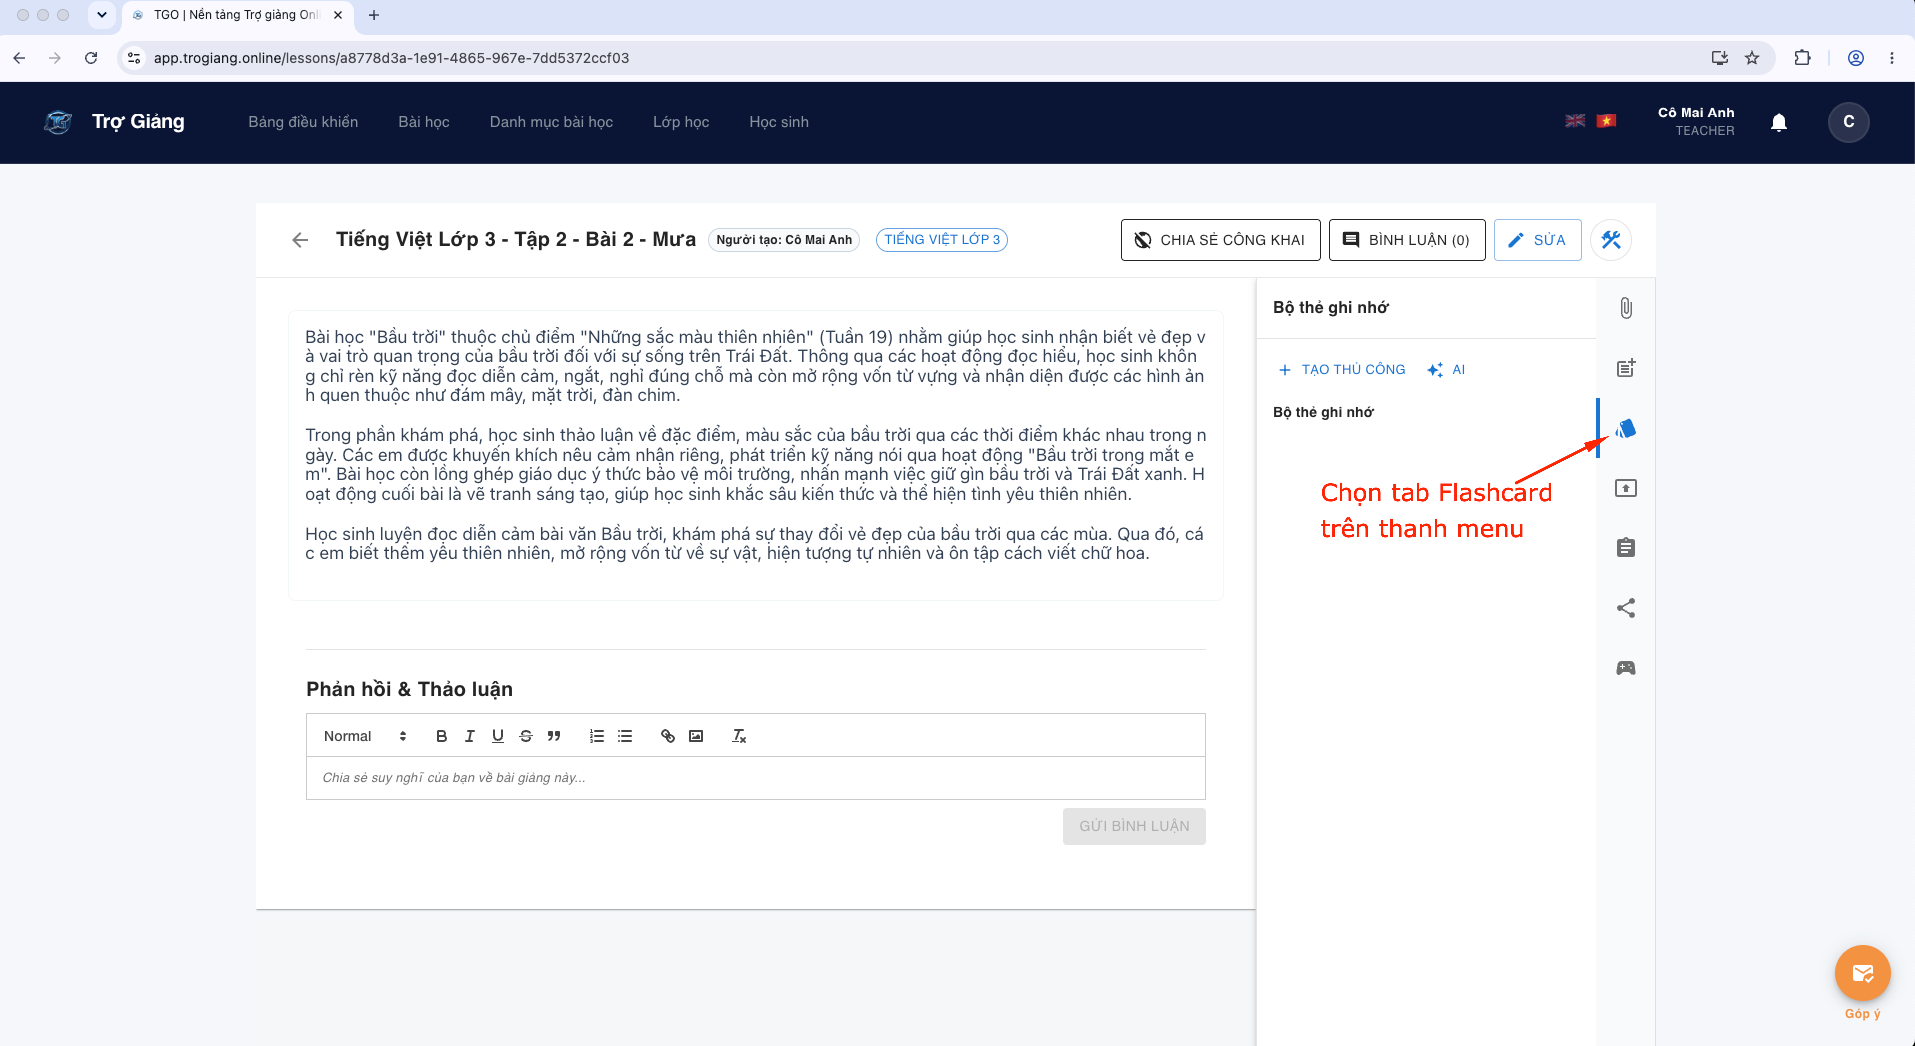Screen dimensions: 1915x1046
Task: Click the CHIA SẺ CÔNG KHAI button
Action: point(1221,240)
